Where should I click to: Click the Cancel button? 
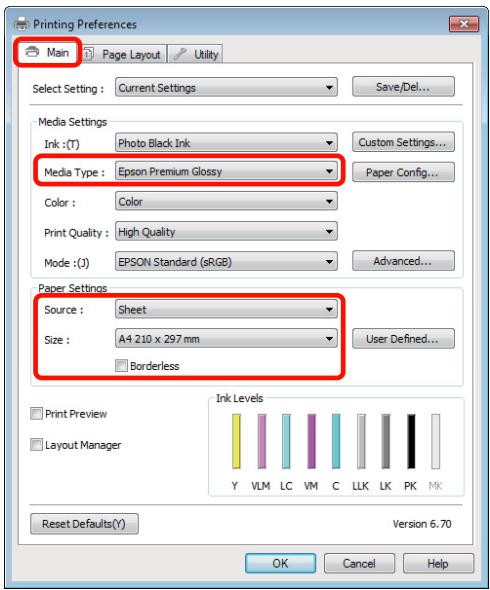click(x=359, y=563)
